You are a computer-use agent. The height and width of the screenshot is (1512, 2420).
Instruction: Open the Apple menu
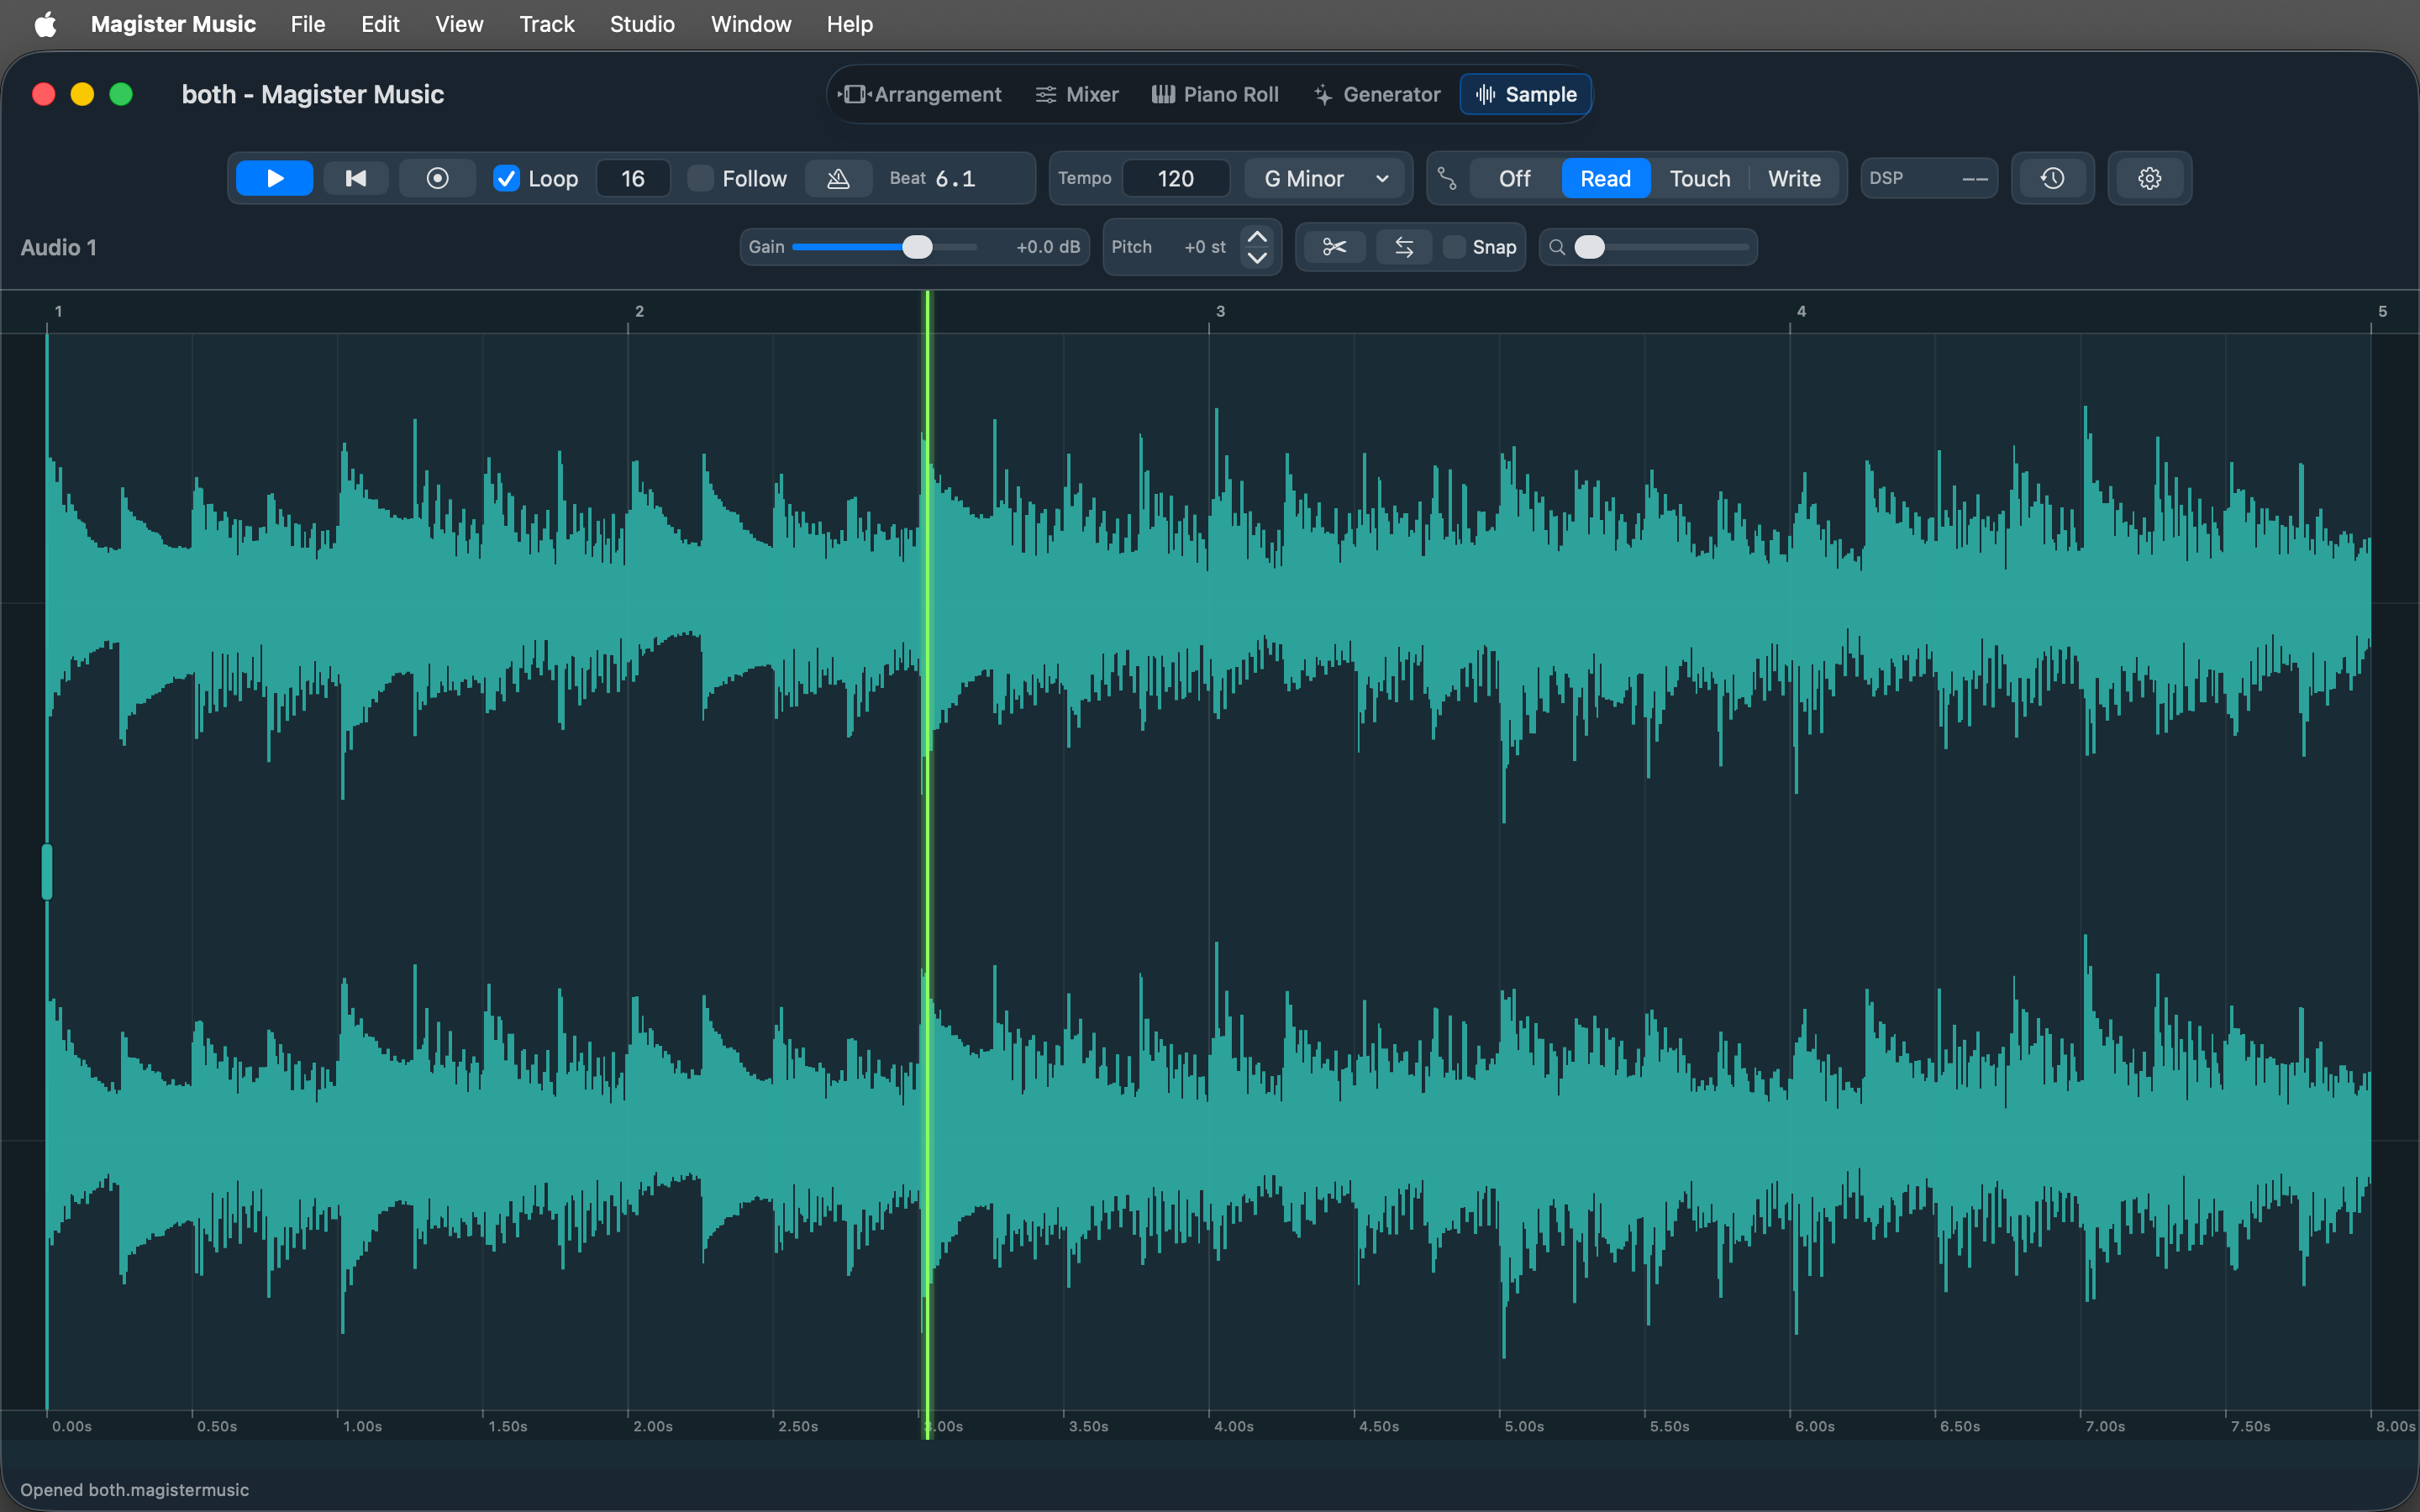coord(45,24)
